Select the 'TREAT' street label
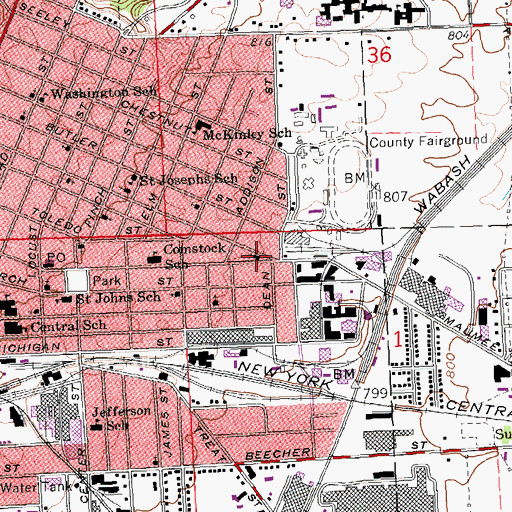The height and width of the screenshot is (512, 512). (210, 443)
